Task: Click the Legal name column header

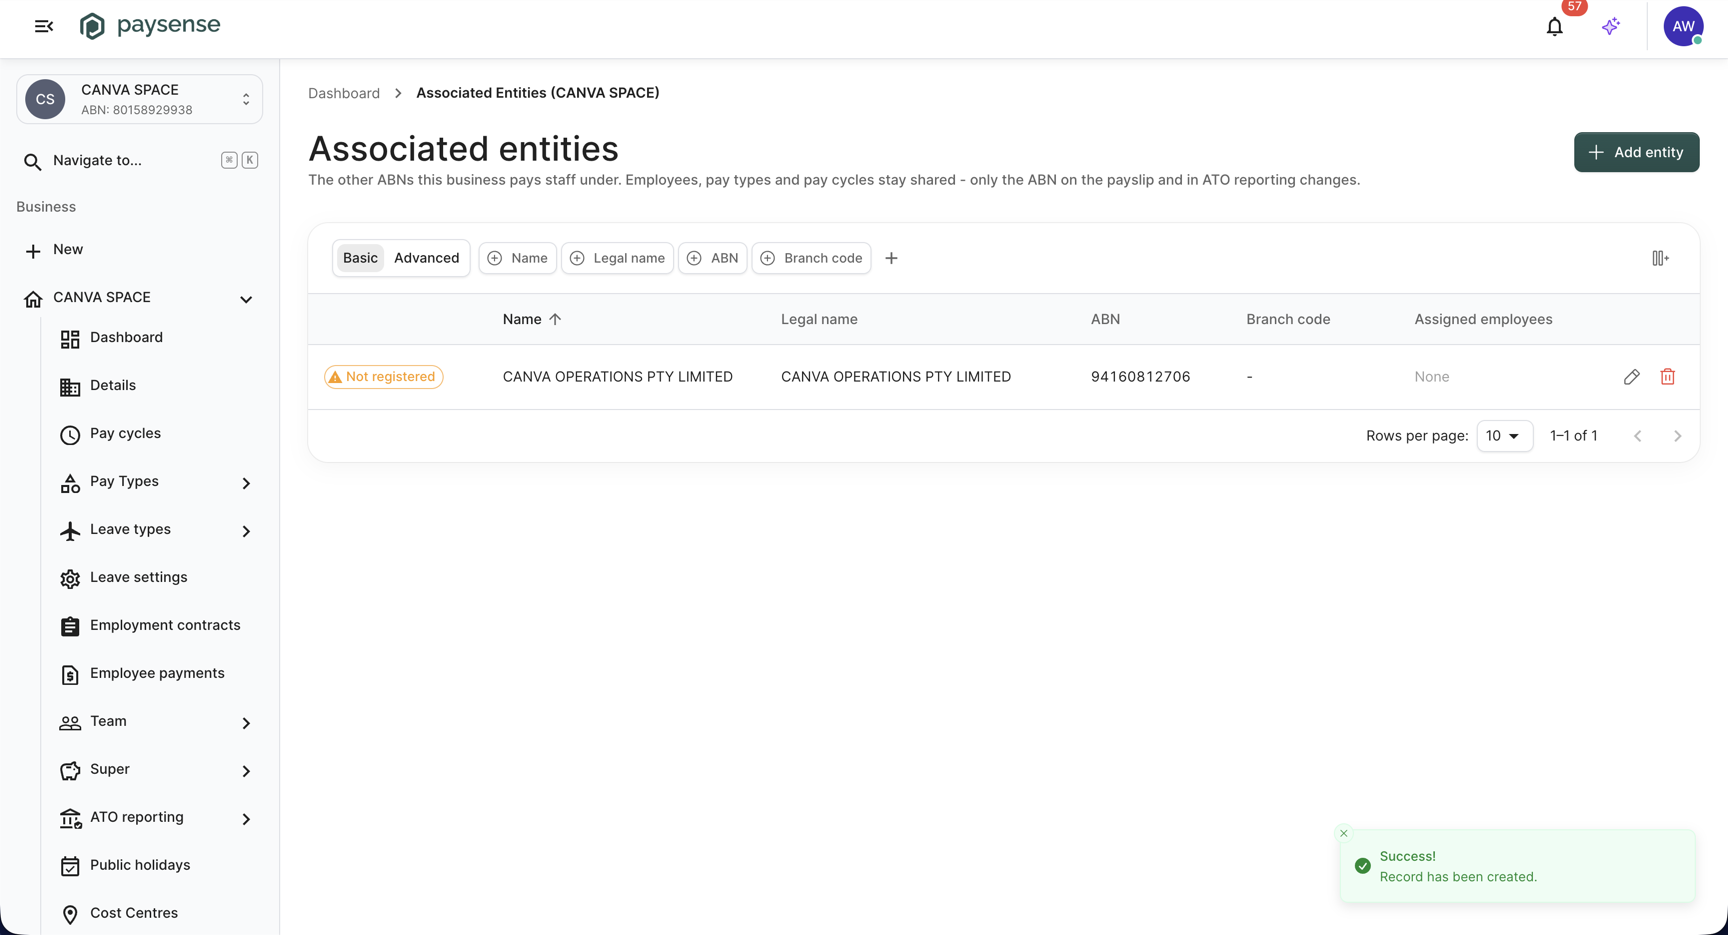Action: (x=819, y=319)
